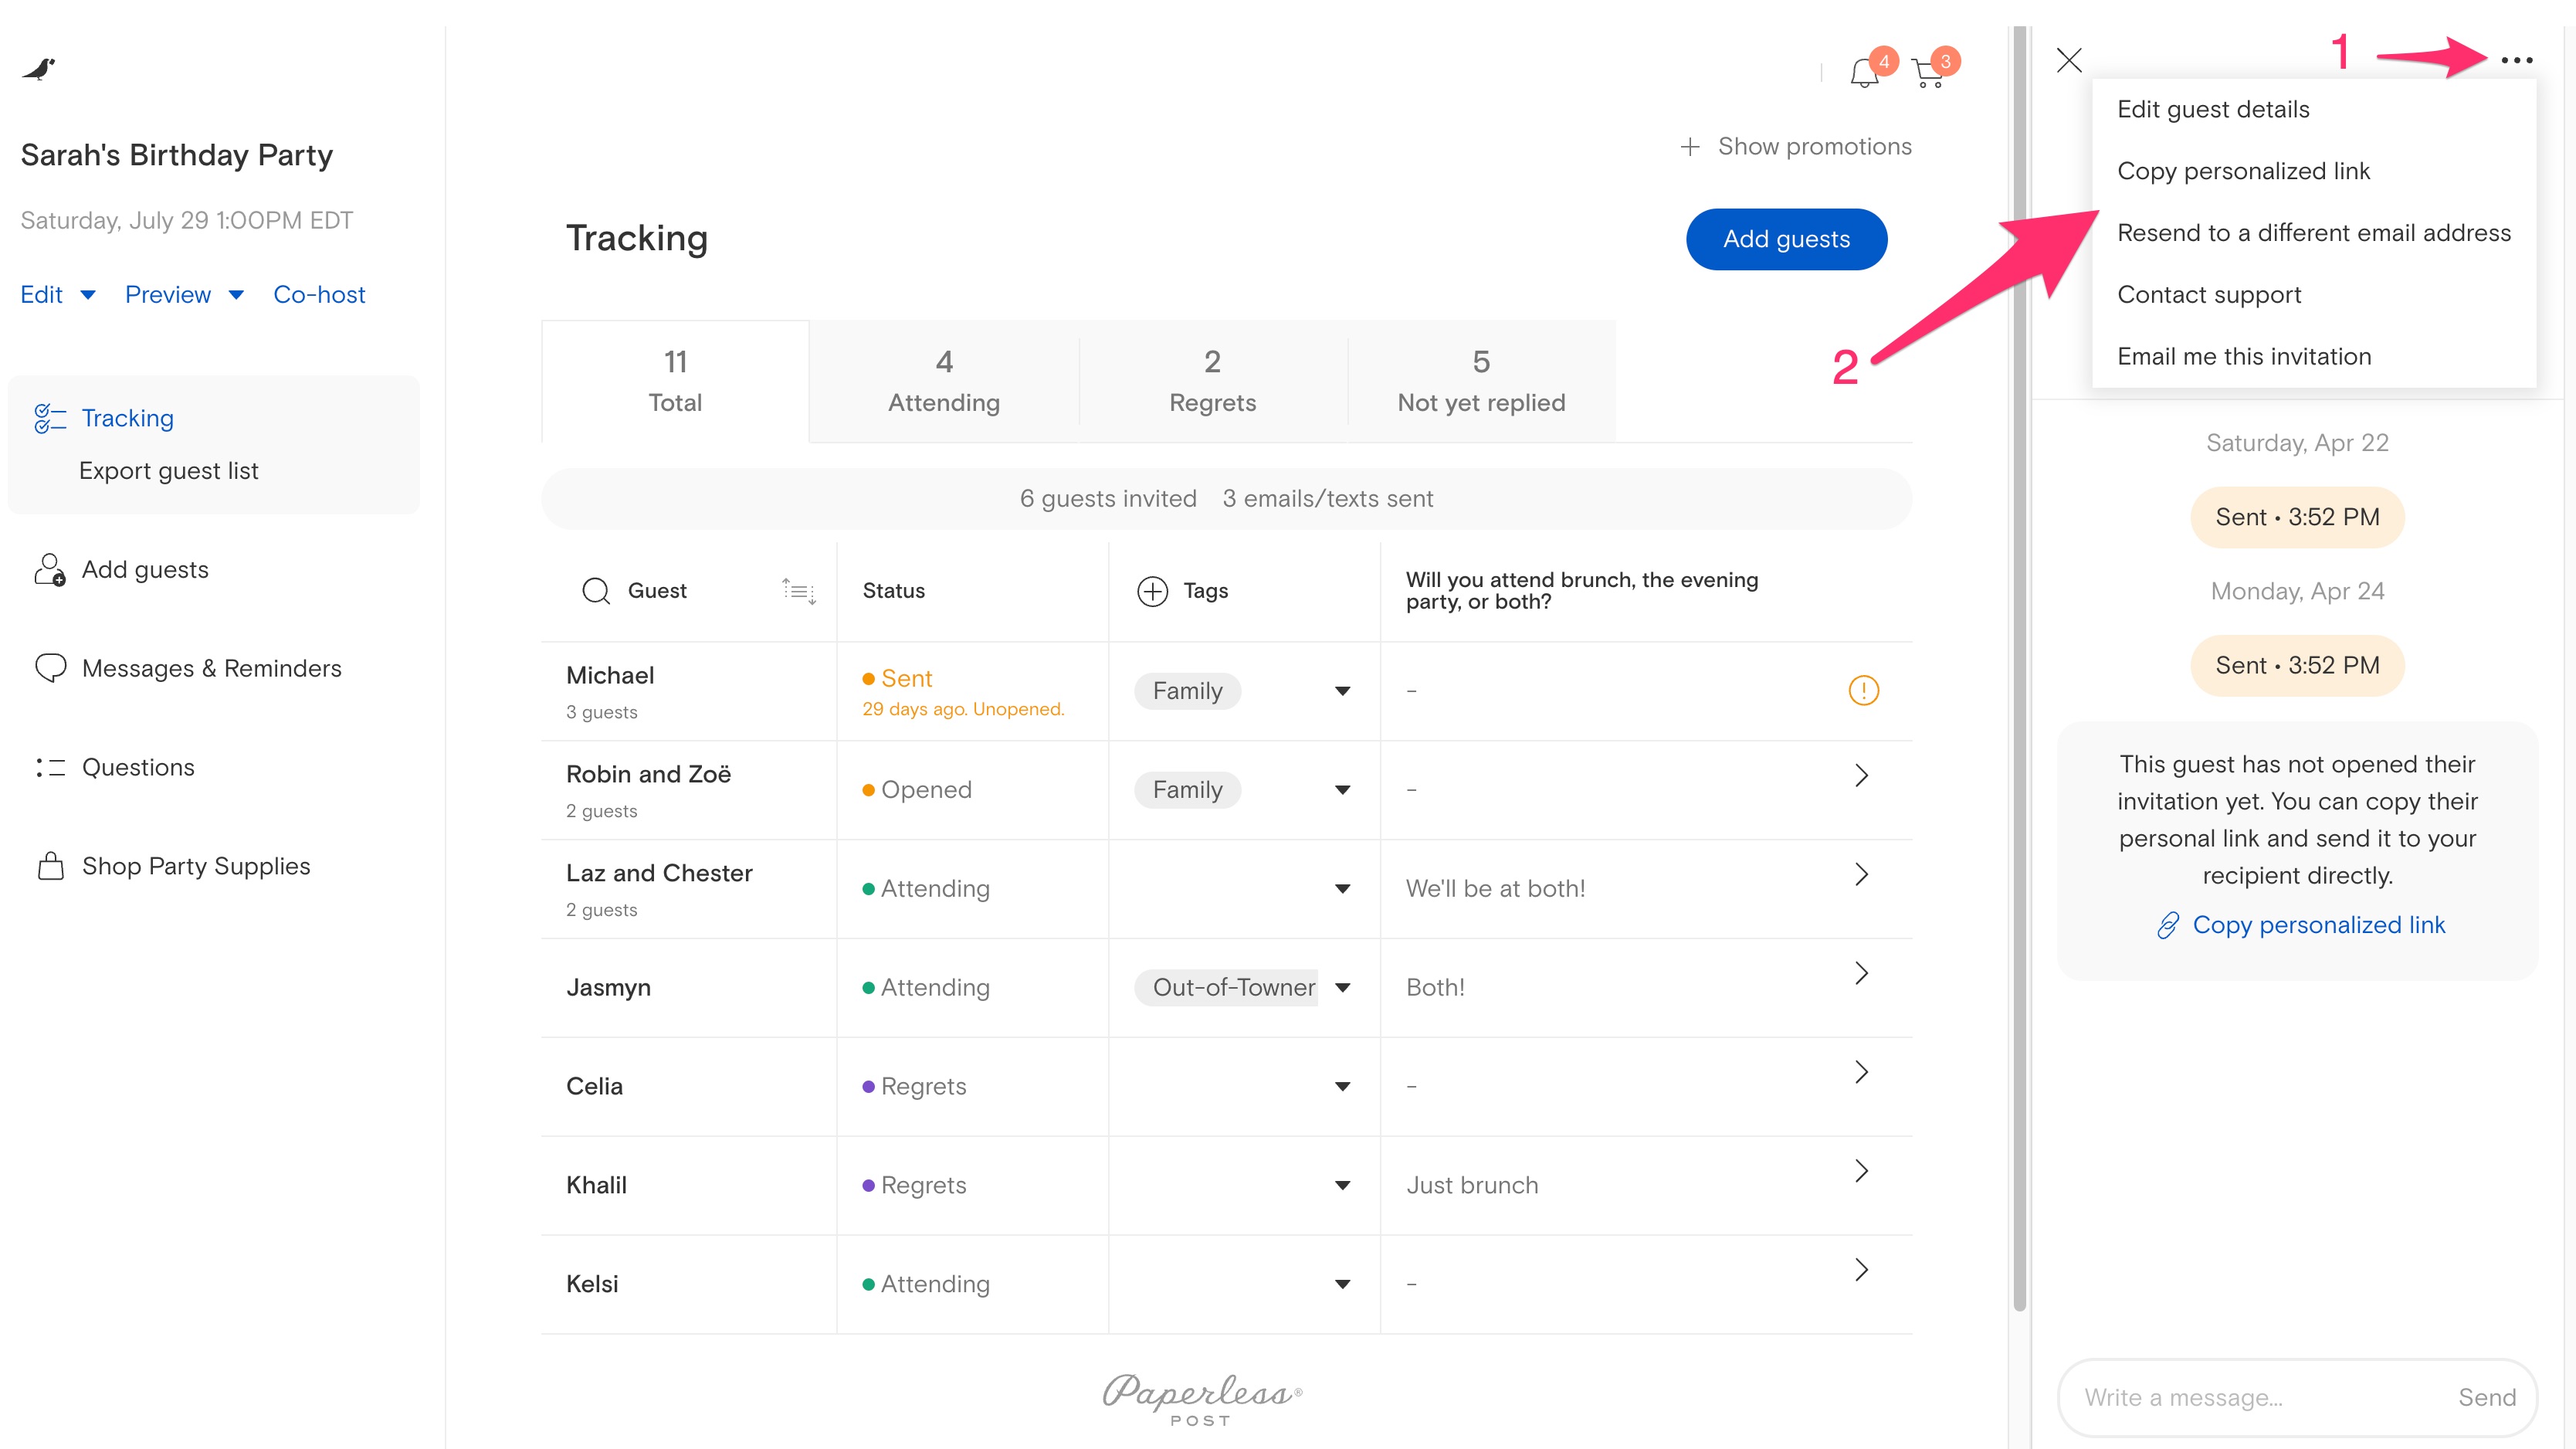This screenshot has width=2576, height=1449.
Task: Click the vertical scrollbar of guest list
Action: click(2019, 668)
